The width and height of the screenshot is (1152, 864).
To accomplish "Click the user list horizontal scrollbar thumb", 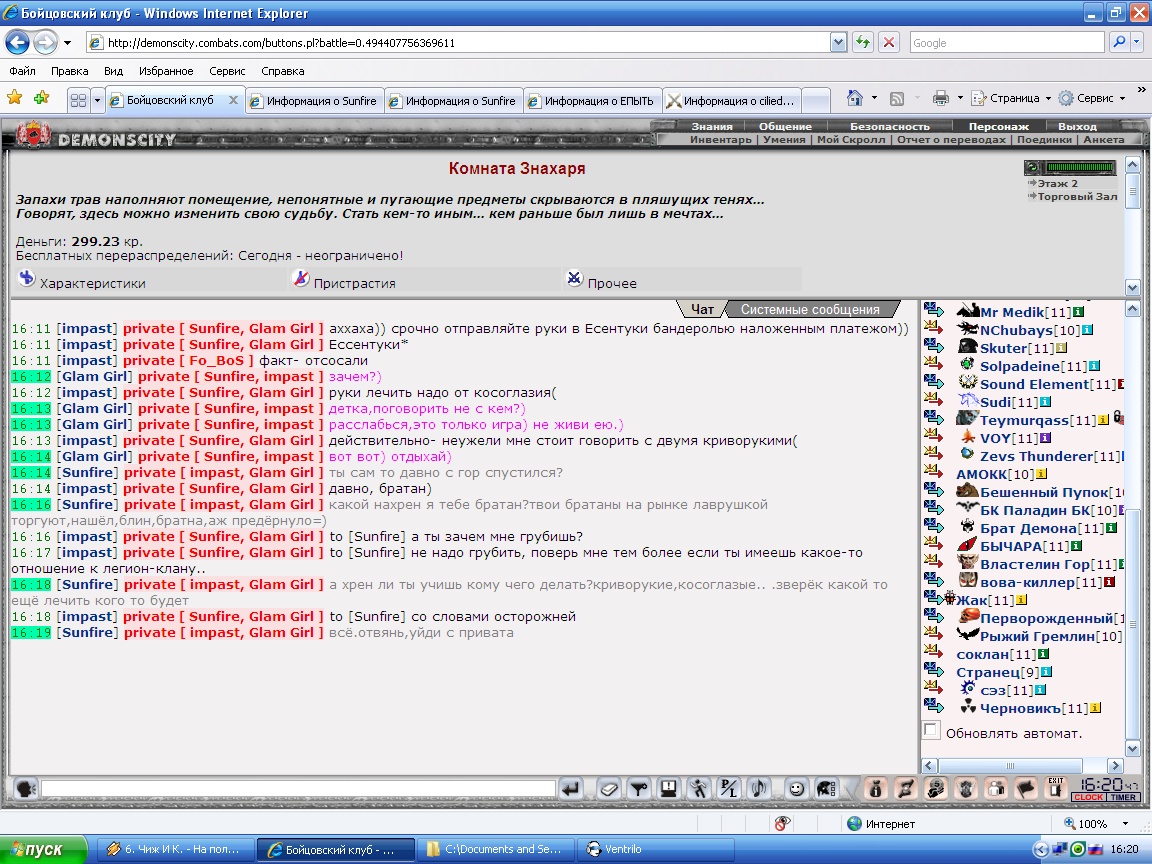I will [1010, 766].
